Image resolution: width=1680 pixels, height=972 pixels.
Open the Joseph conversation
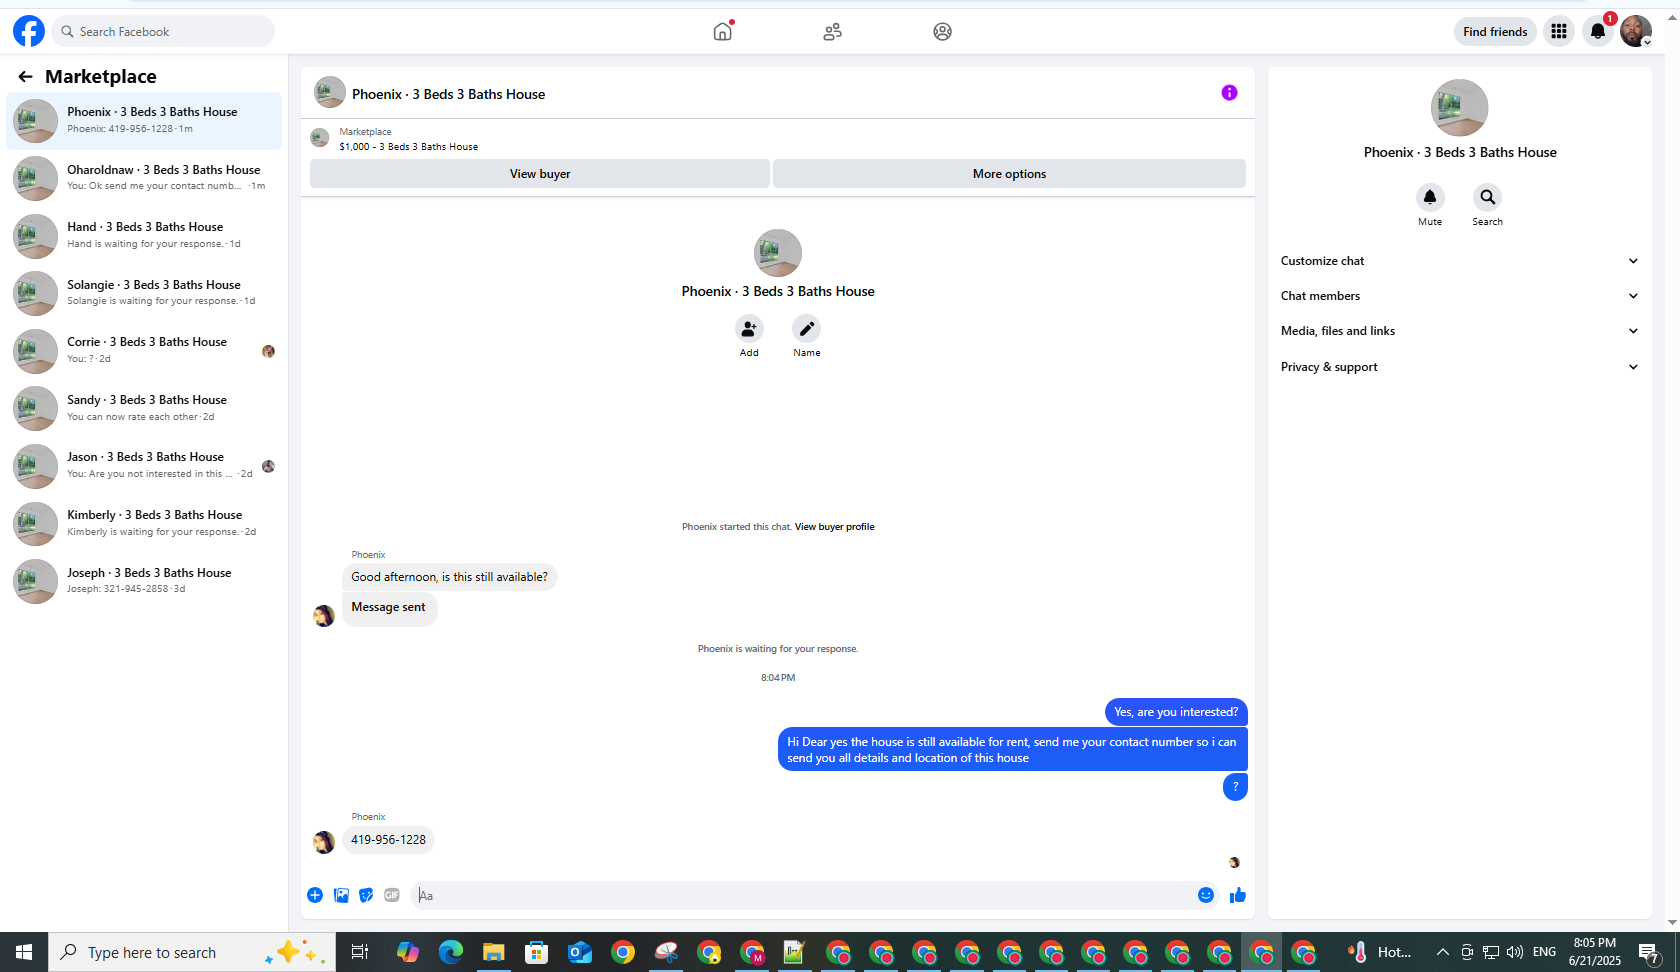point(144,581)
